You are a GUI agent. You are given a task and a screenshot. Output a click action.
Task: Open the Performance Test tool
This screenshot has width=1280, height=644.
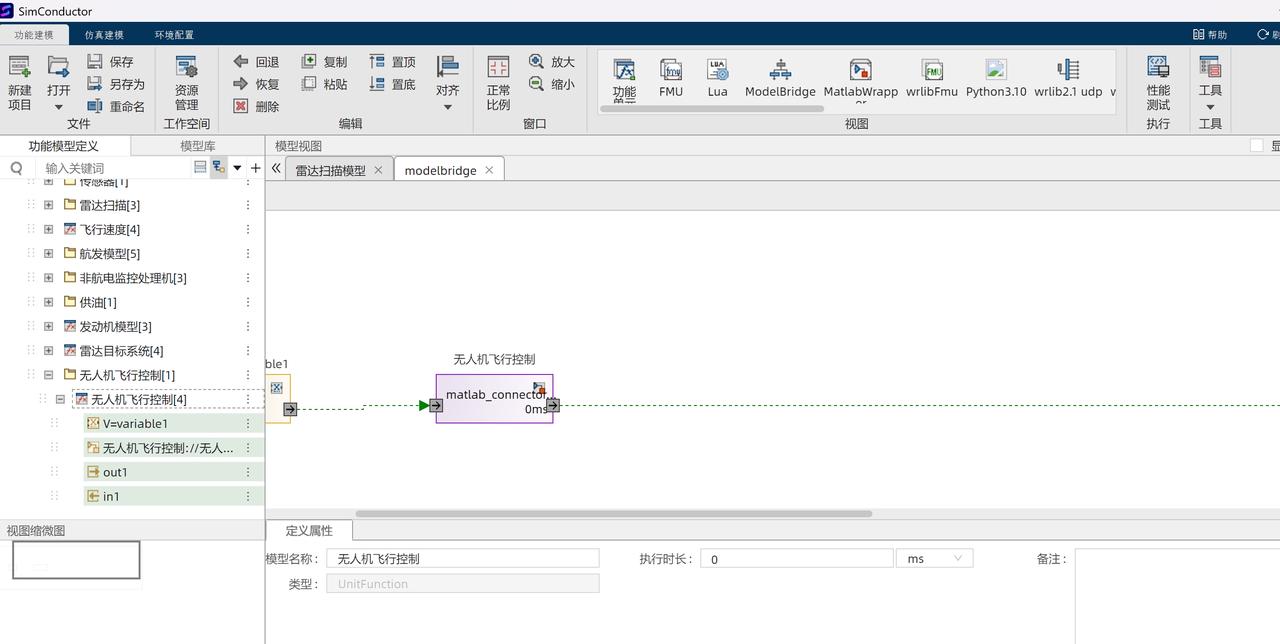1158,68
